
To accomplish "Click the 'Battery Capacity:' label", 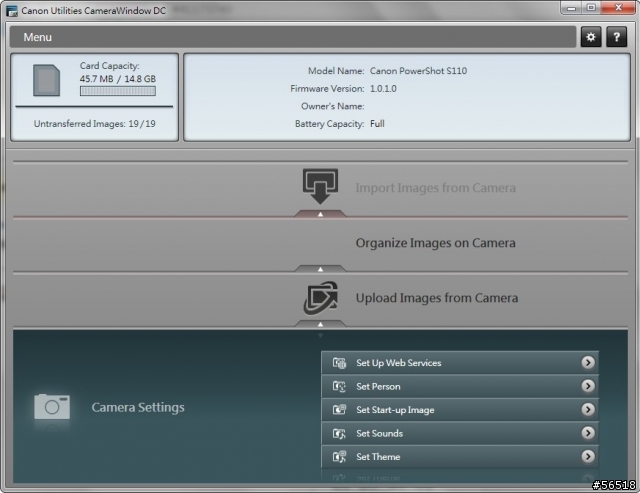I will (329, 124).
